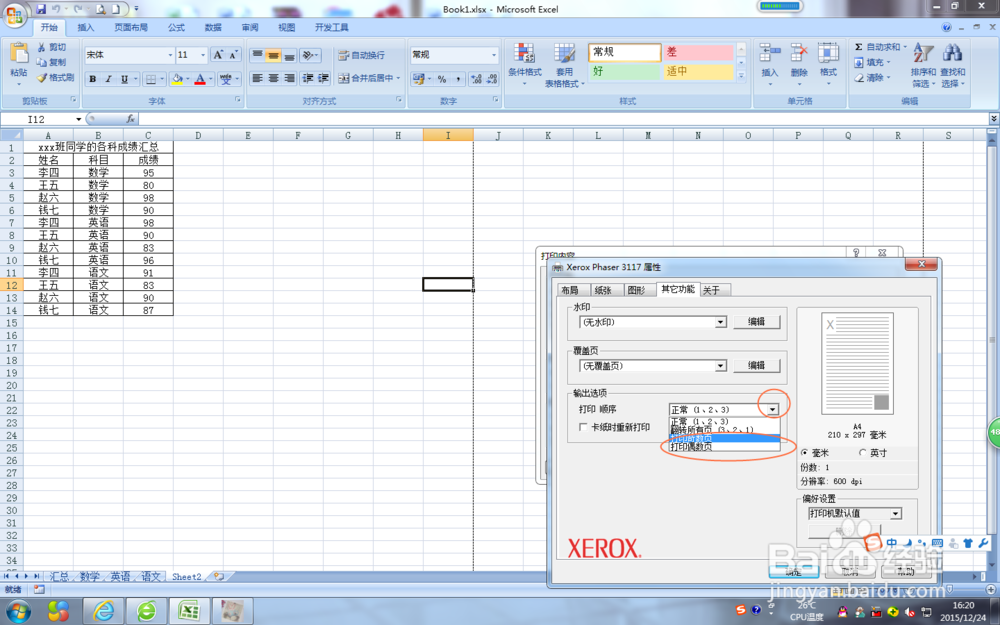The image size is (1000, 625).
Task: Click the Office button
Action: coord(15,13)
